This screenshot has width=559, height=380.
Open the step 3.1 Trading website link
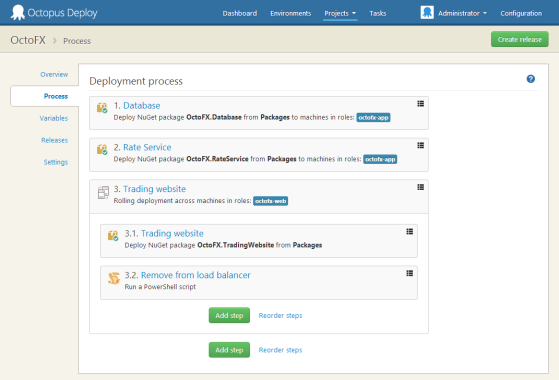172,233
